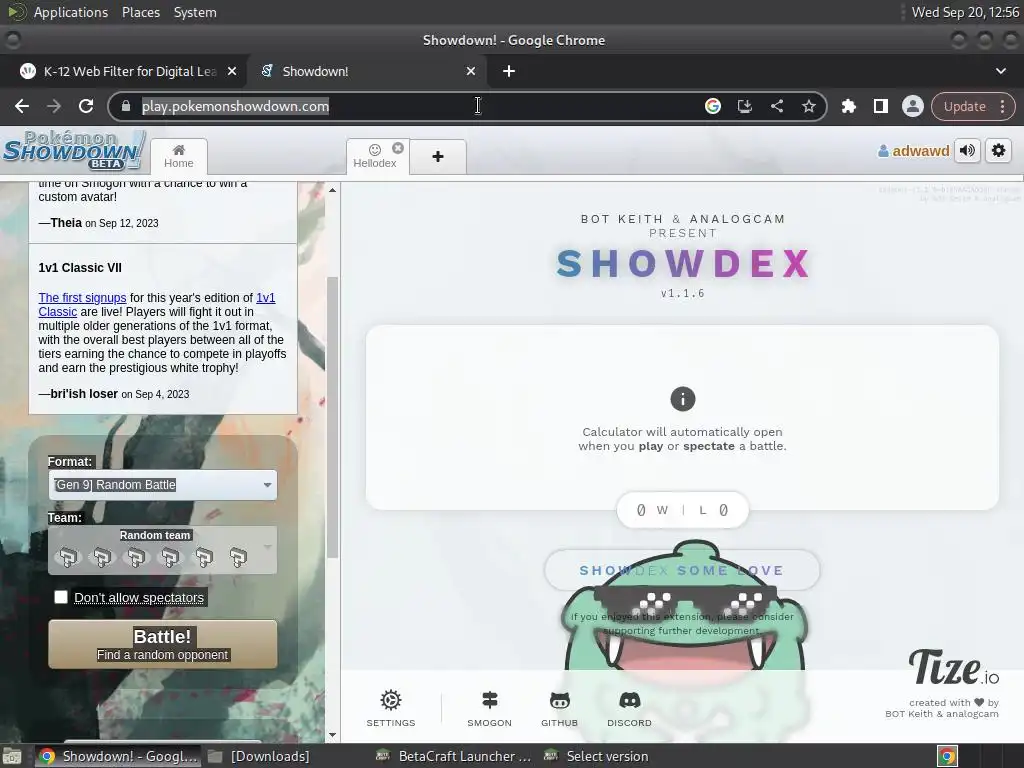The height and width of the screenshot is (768, 1024).
Task: Click the install app icon in address bar
Action: click(x=744, y=106)
